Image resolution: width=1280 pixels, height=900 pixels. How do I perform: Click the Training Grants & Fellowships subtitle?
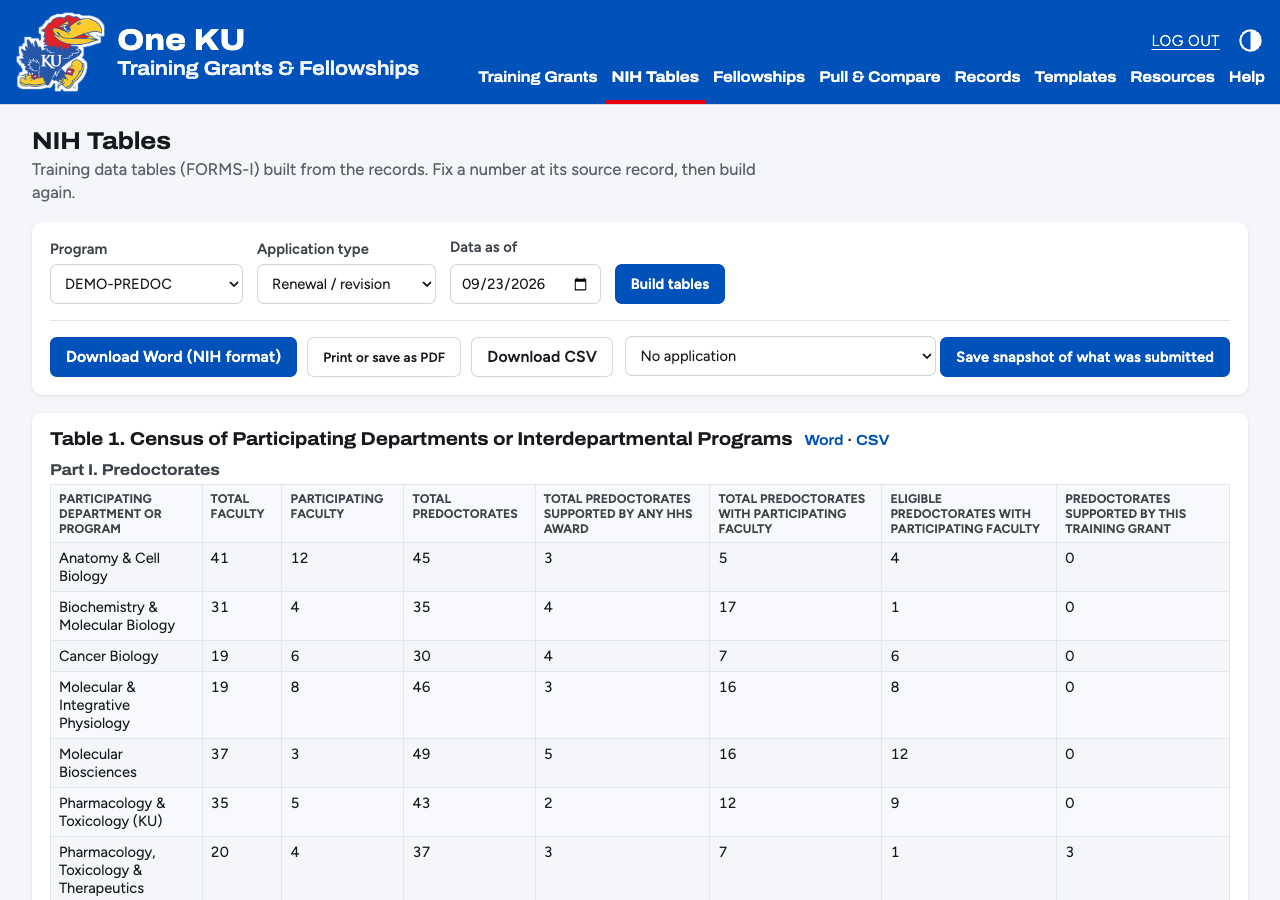[268, 68]
